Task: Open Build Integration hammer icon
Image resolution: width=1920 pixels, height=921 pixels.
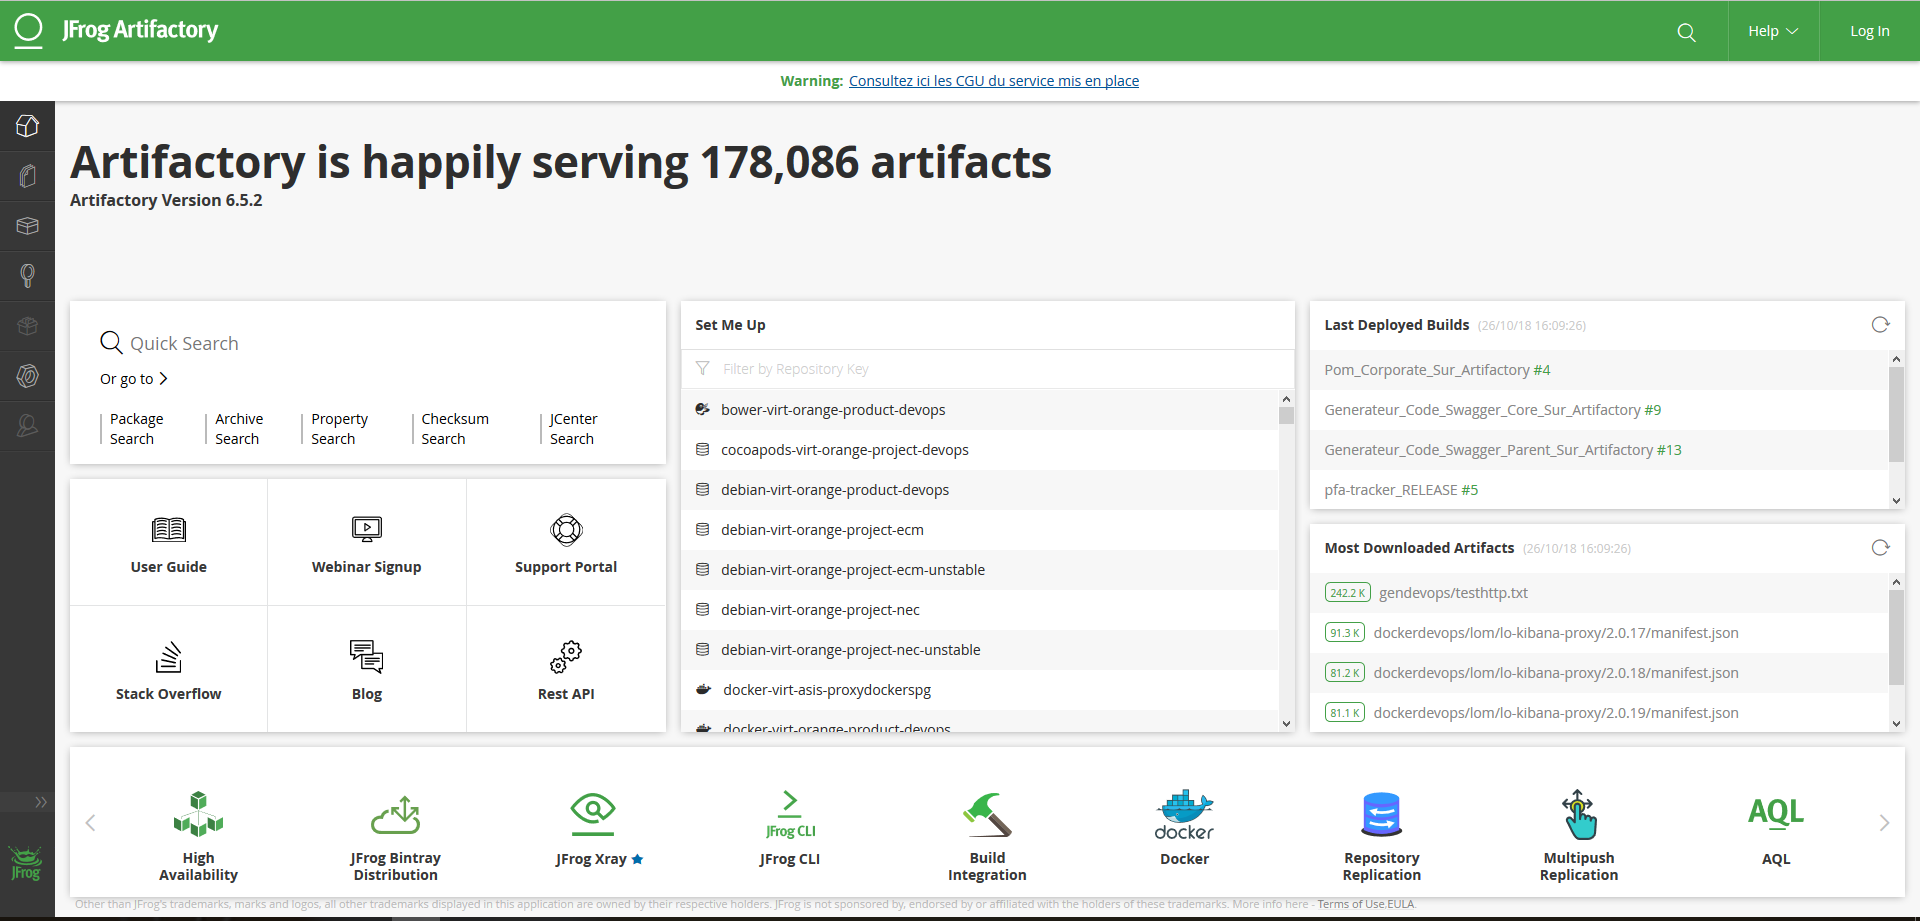Action: coord(987,814)
